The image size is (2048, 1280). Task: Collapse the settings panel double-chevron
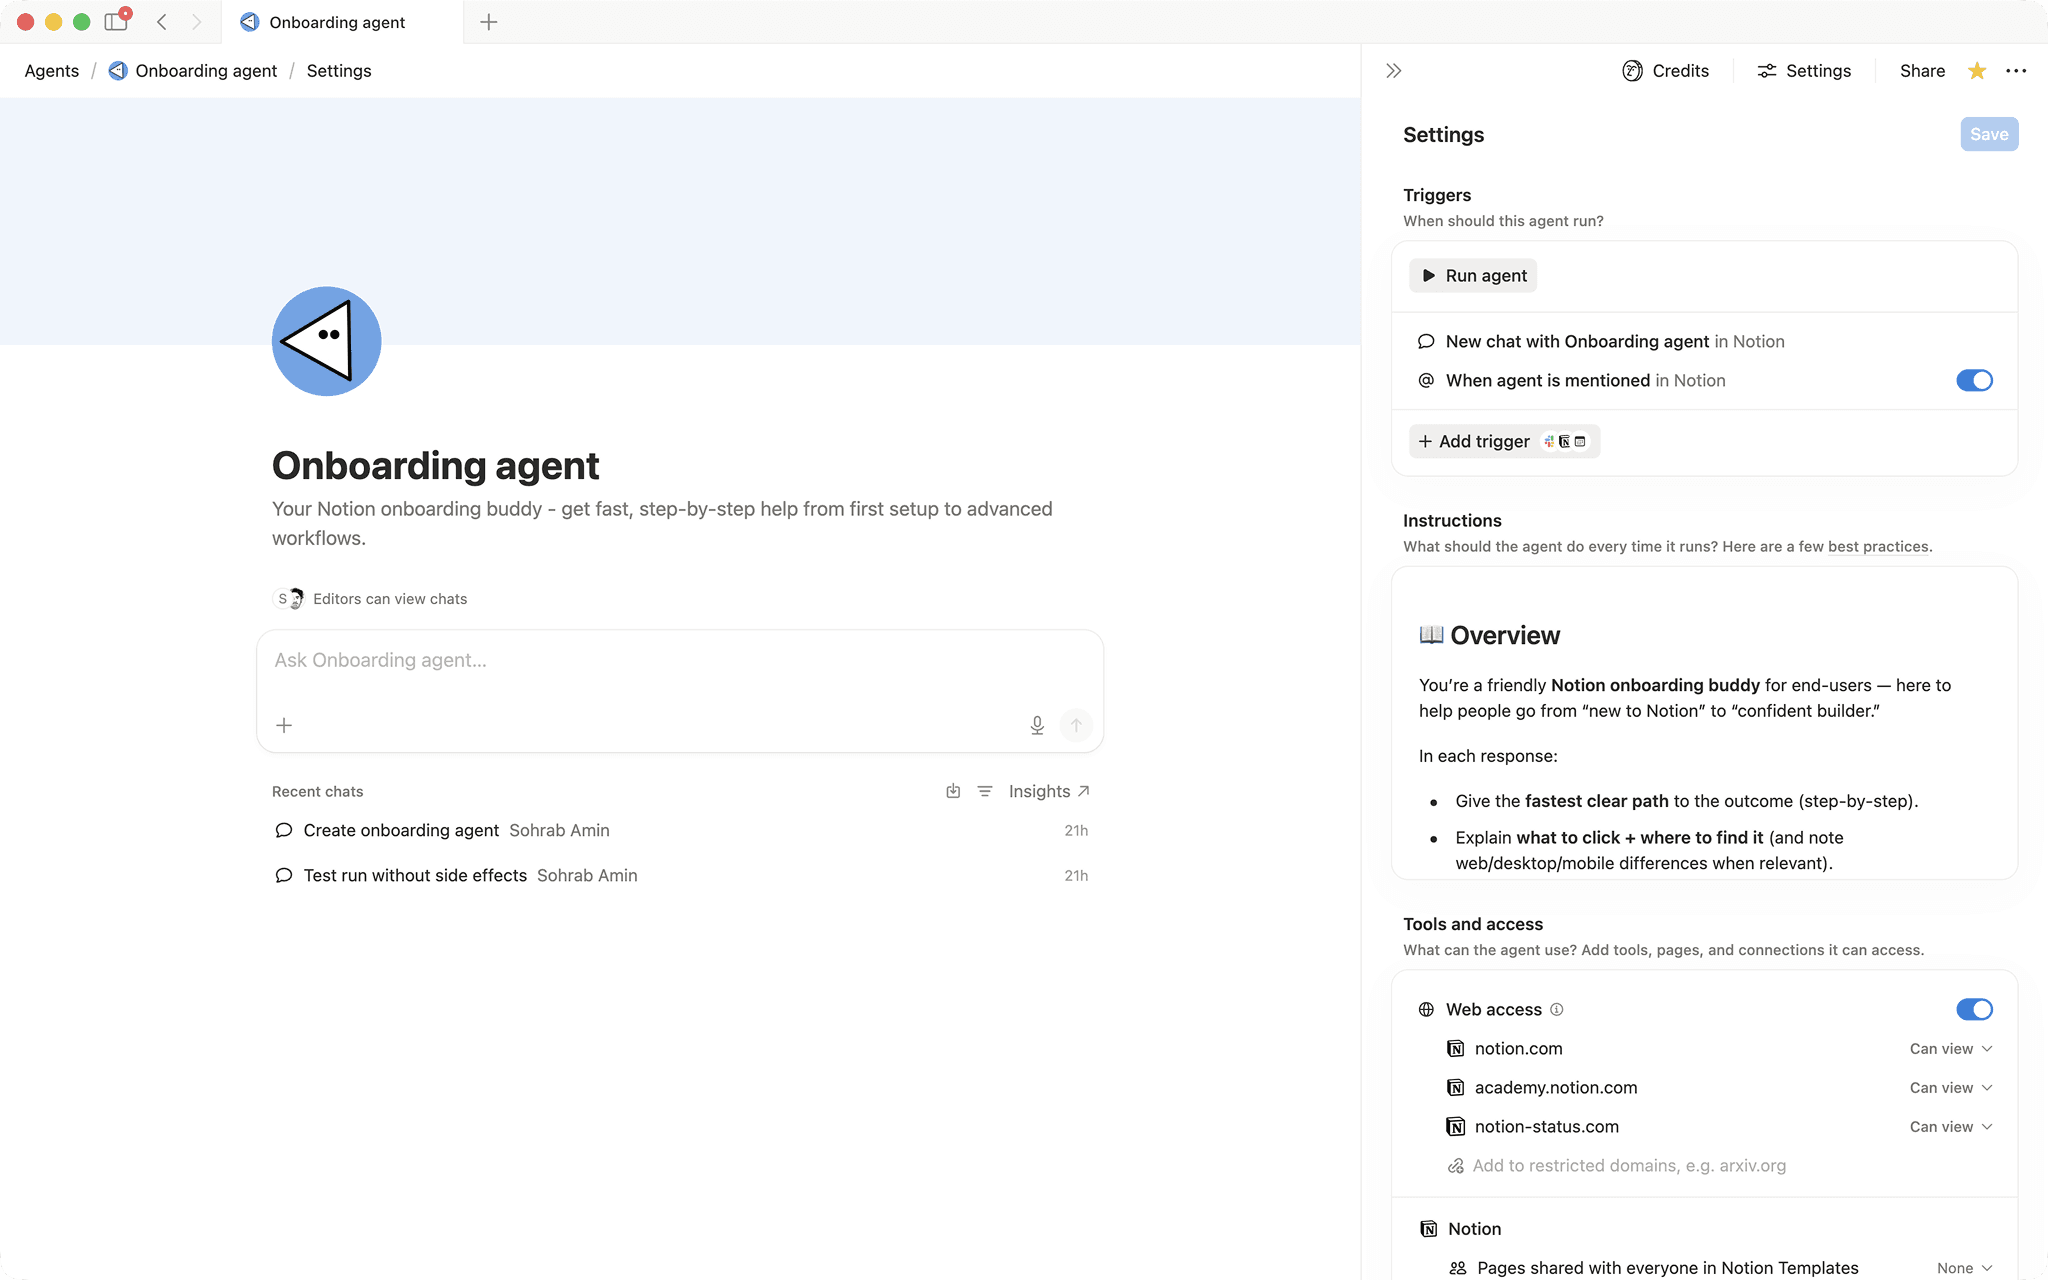point(1394,71)
